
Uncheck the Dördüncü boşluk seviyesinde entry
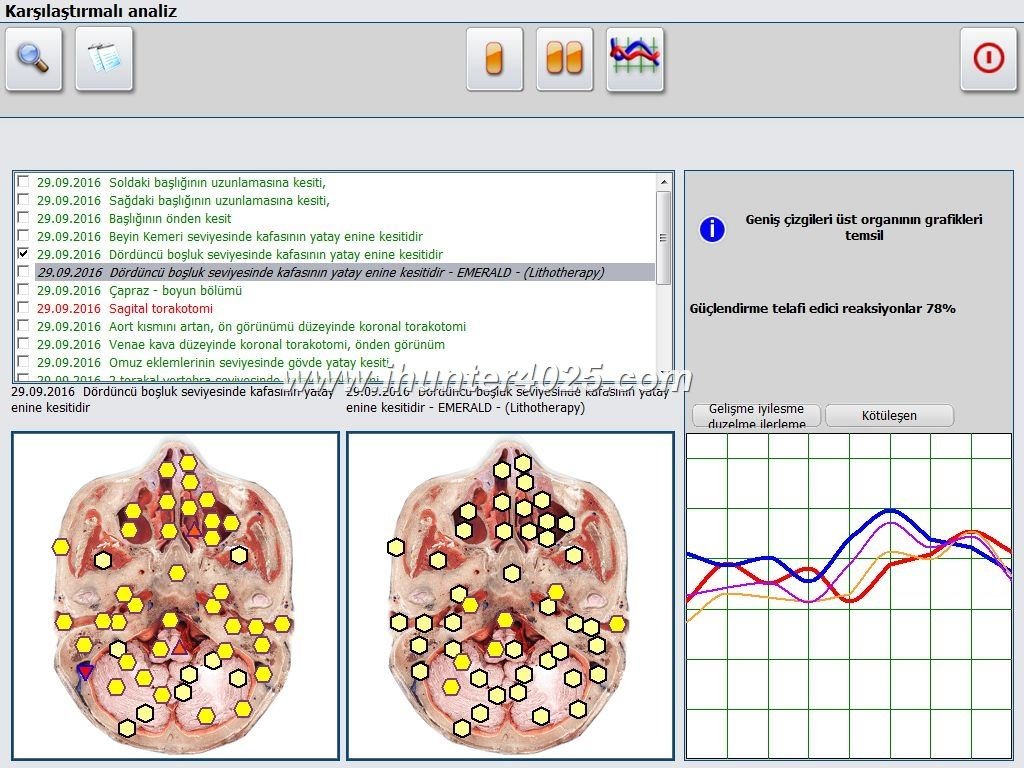[21, 255]
